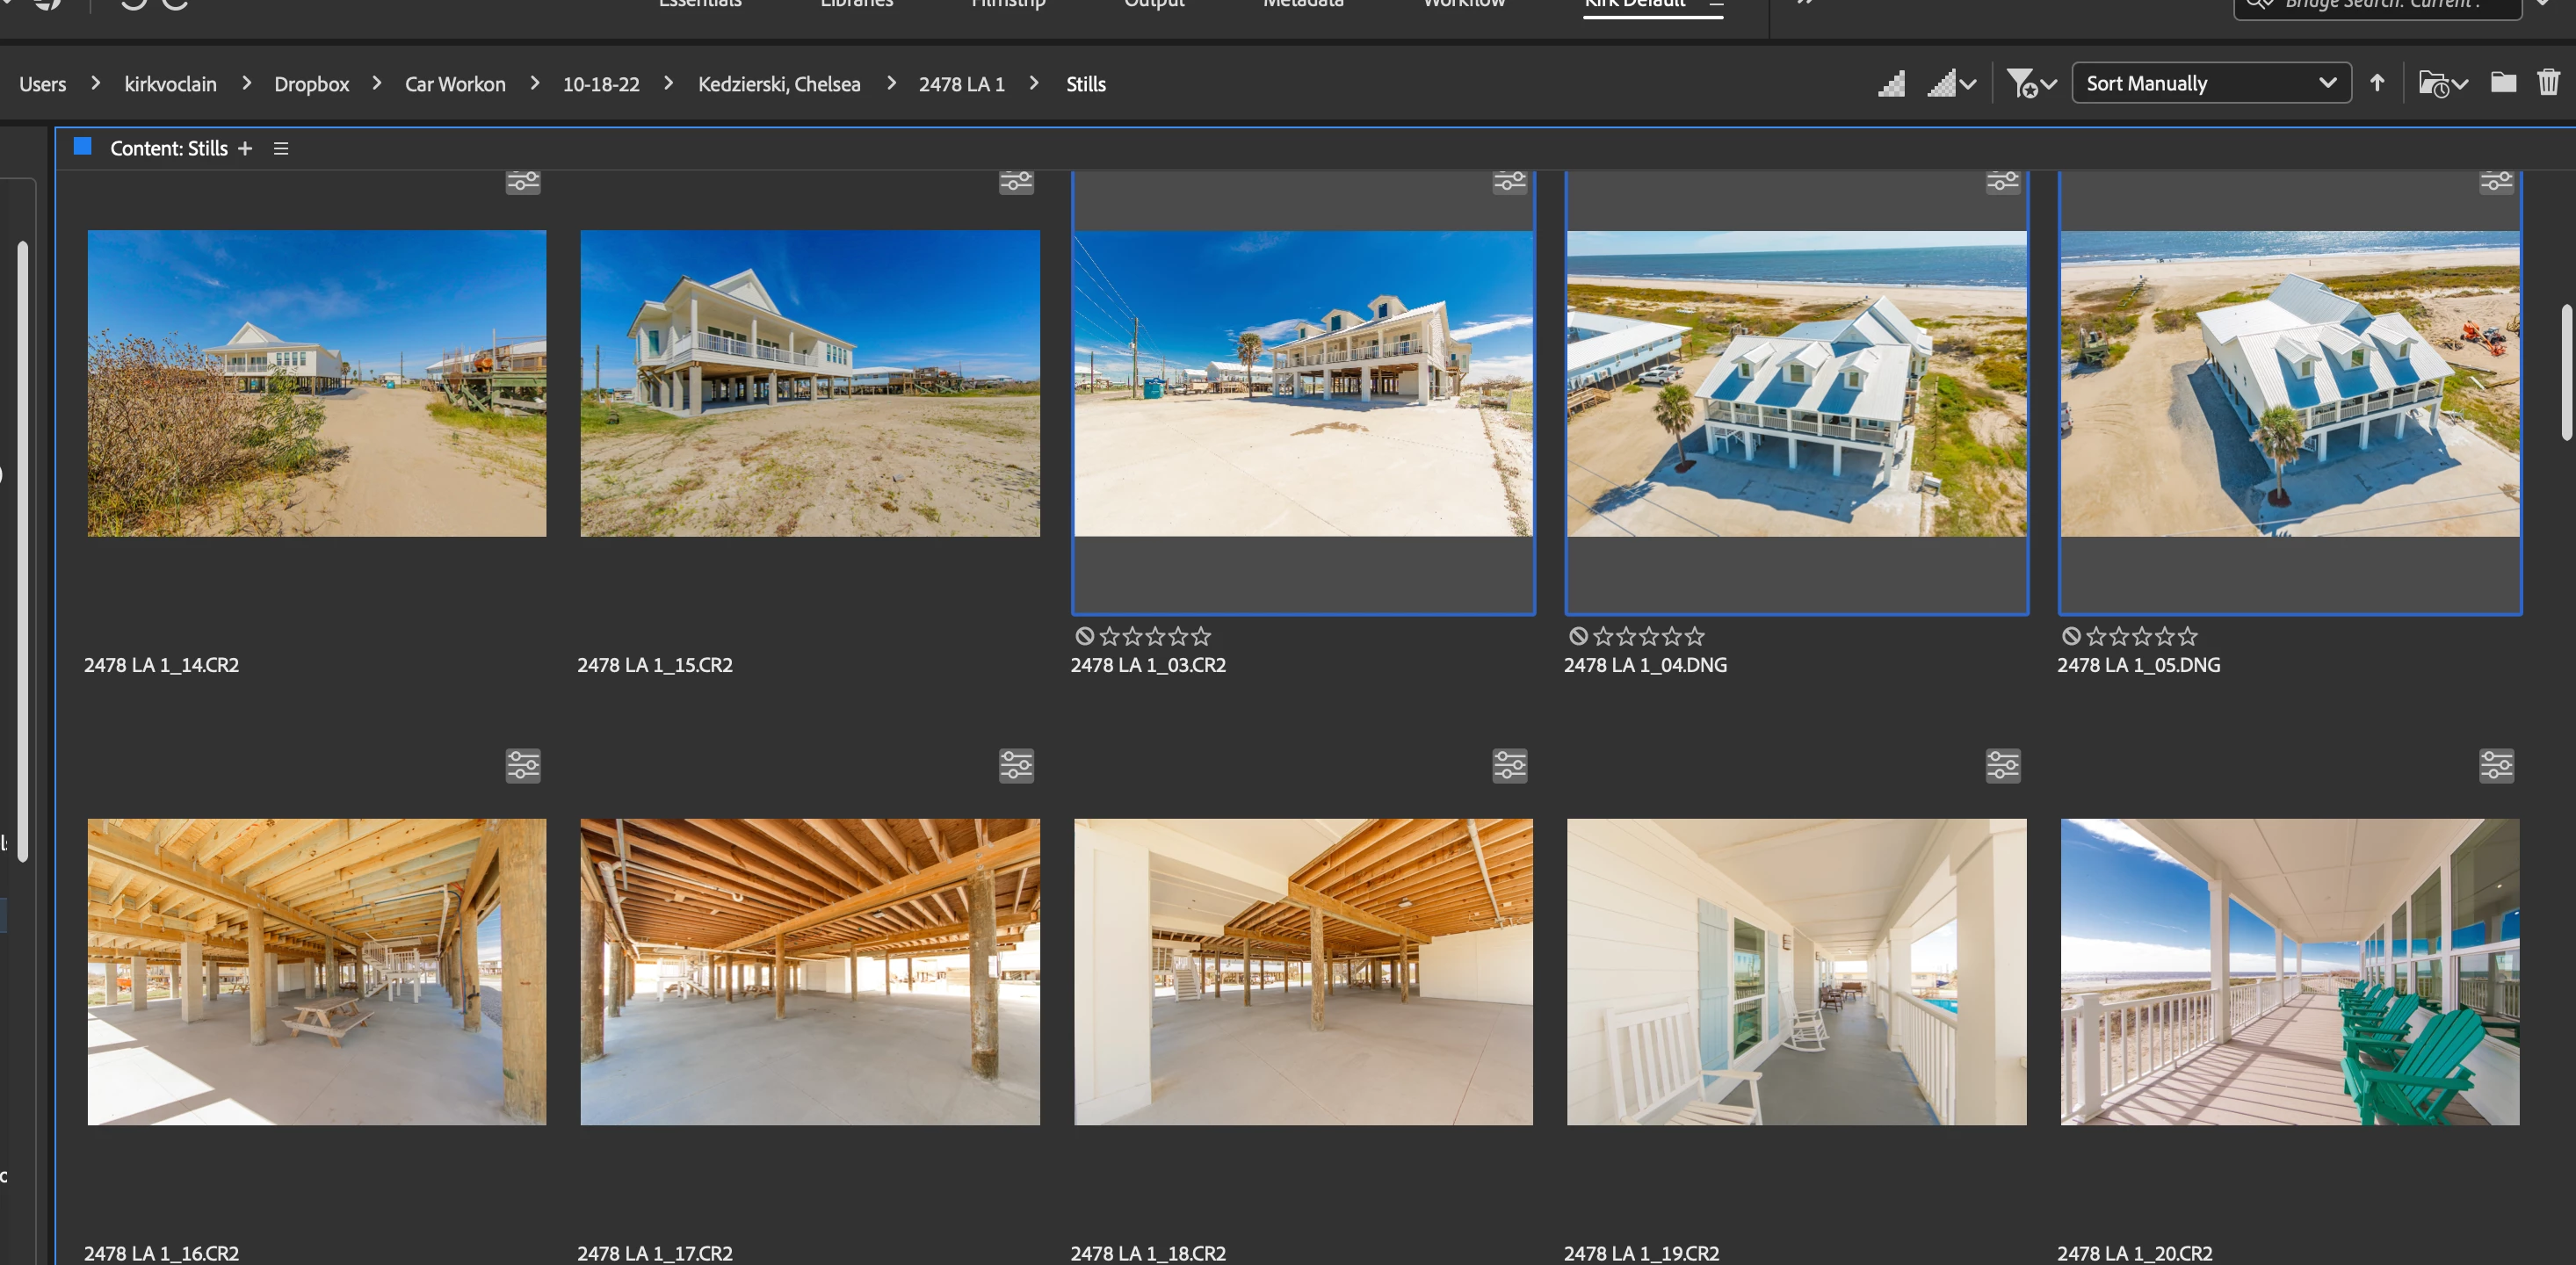Navigate to Dropbox in breadcrumb path

312,85
